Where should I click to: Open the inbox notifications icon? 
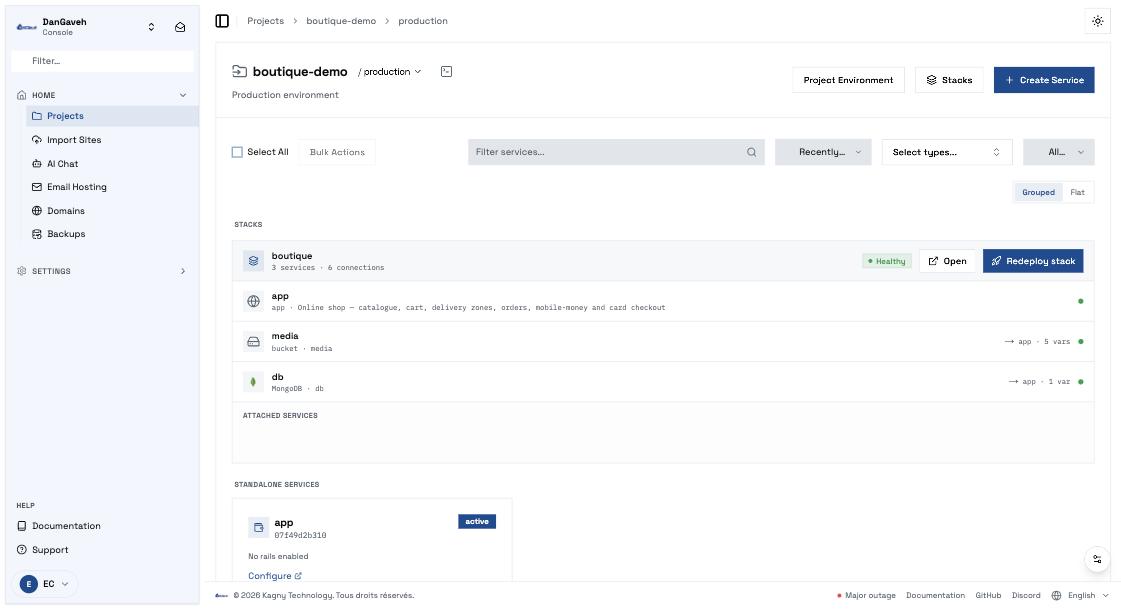click(180, 27)
